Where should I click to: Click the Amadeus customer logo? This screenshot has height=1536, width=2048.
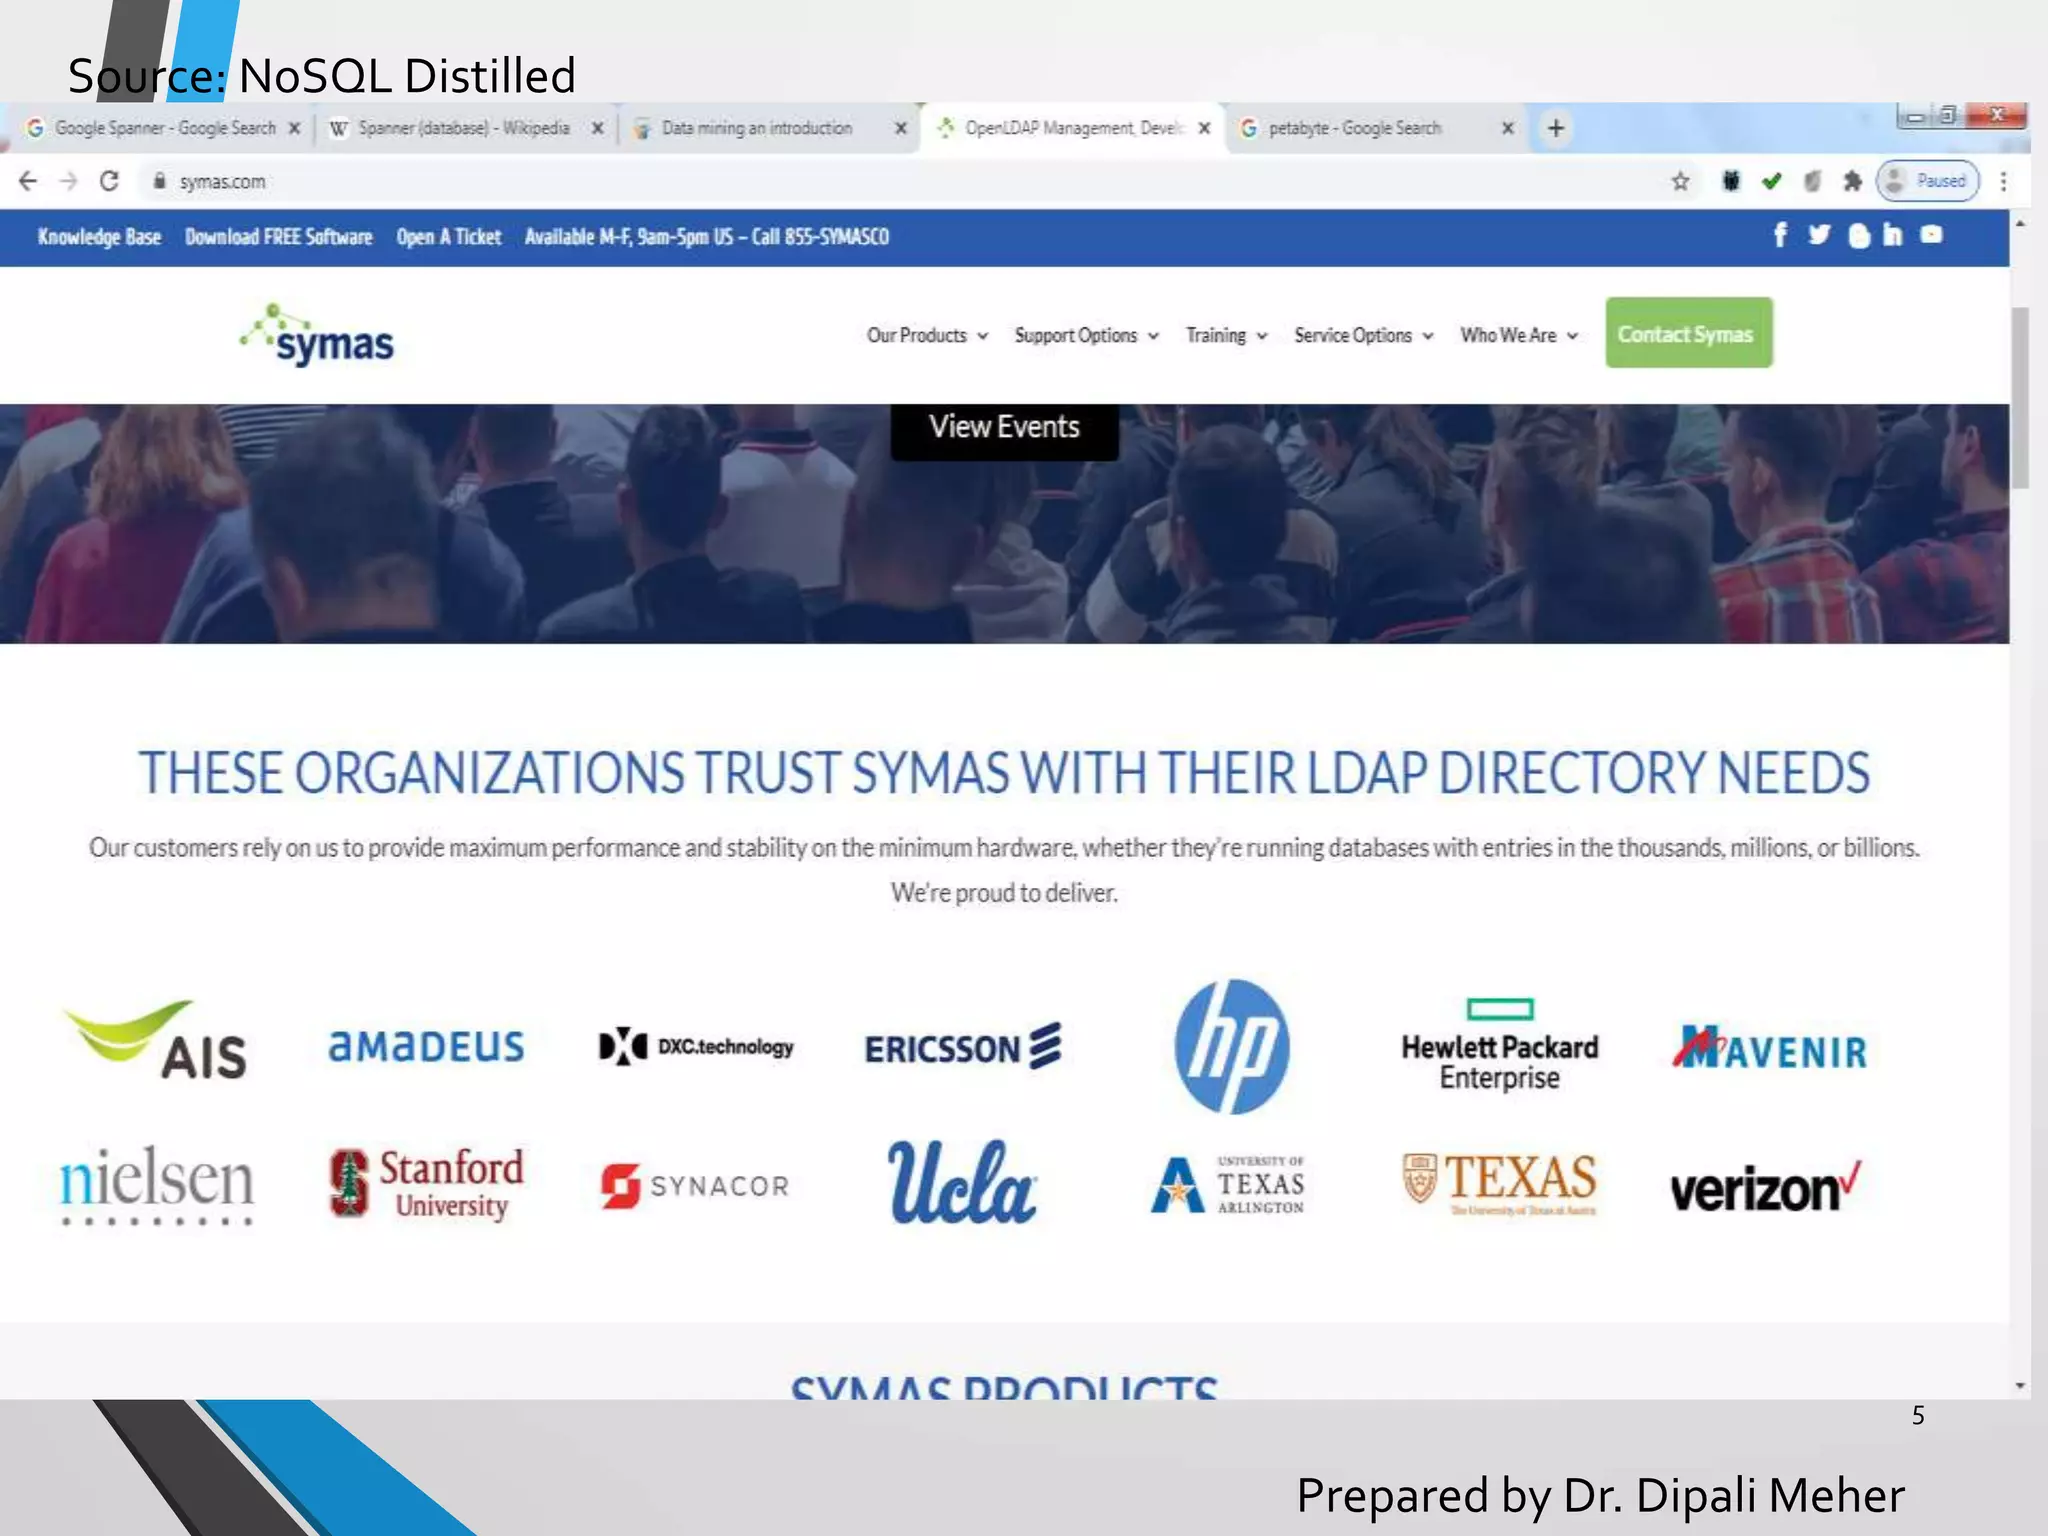coord(426,1046)
